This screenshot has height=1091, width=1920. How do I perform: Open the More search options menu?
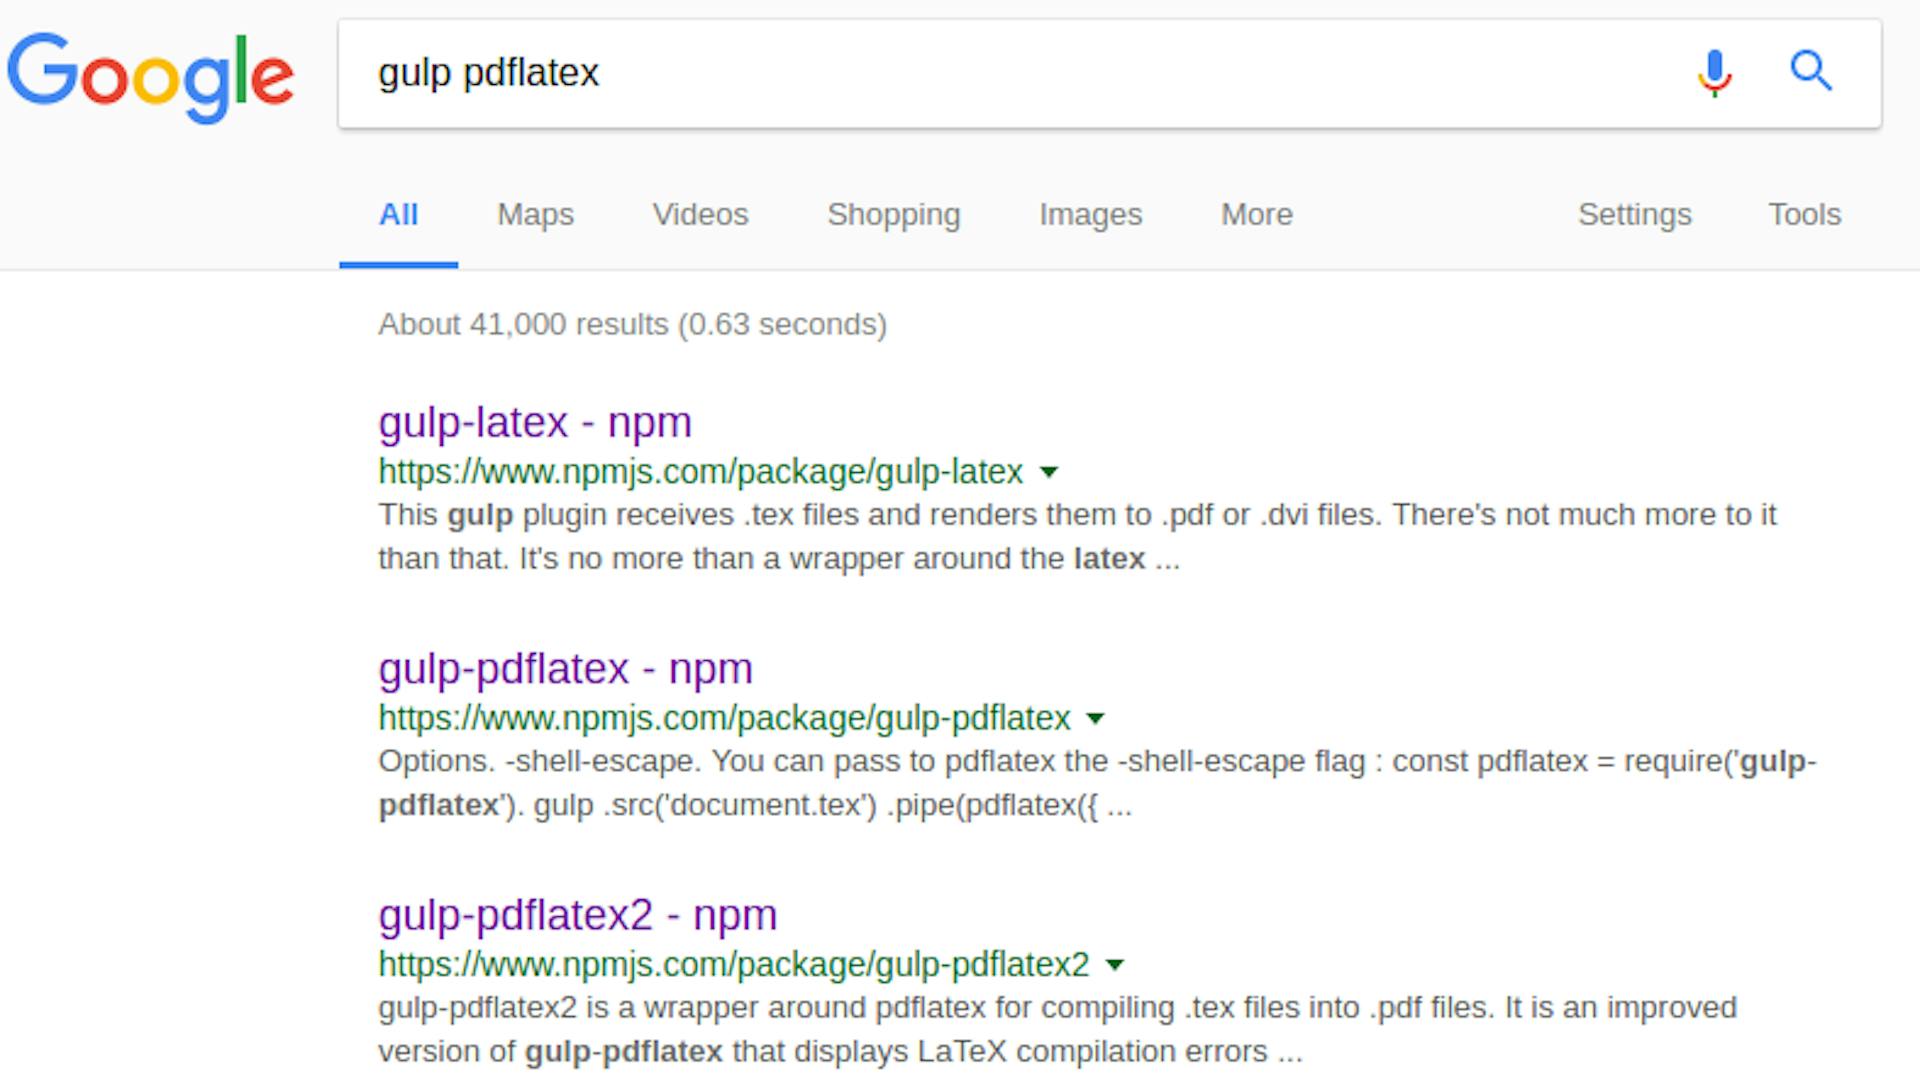(1255, 214)
